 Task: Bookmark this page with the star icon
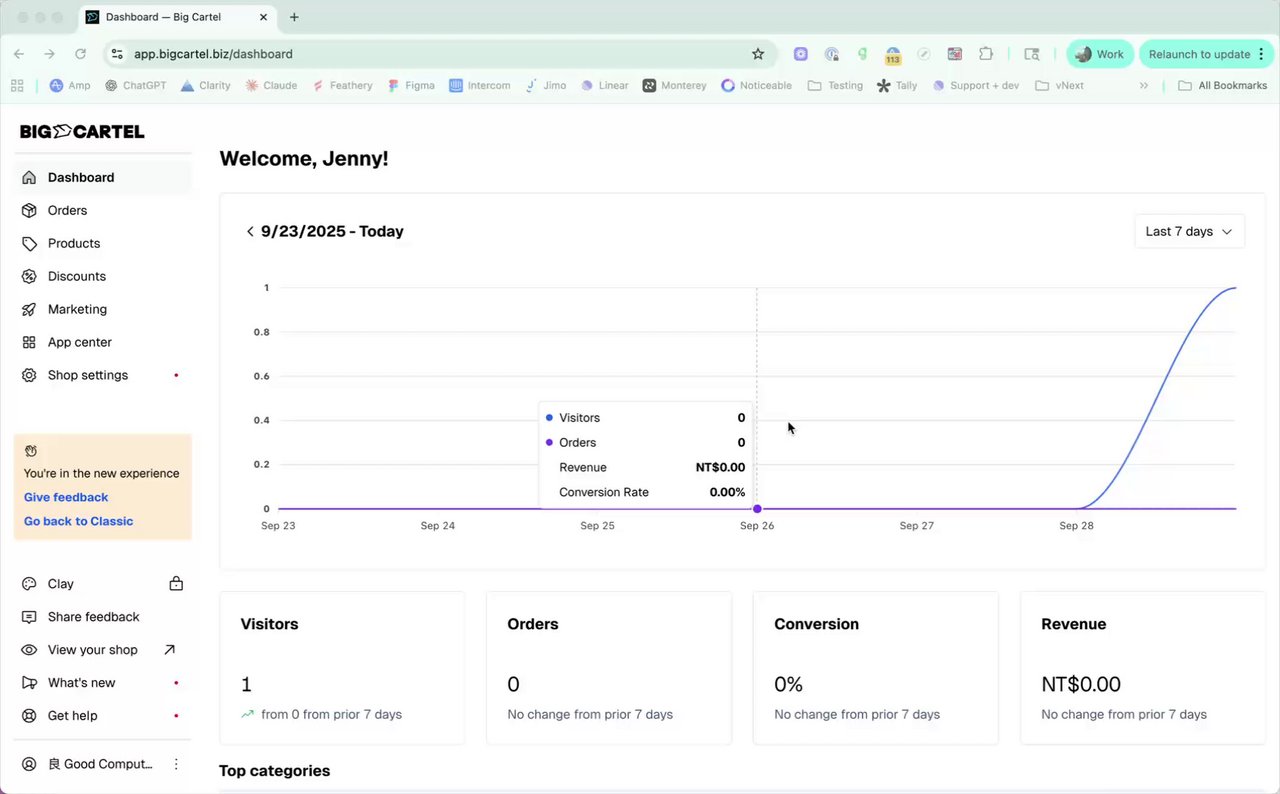tap(758, 54)
